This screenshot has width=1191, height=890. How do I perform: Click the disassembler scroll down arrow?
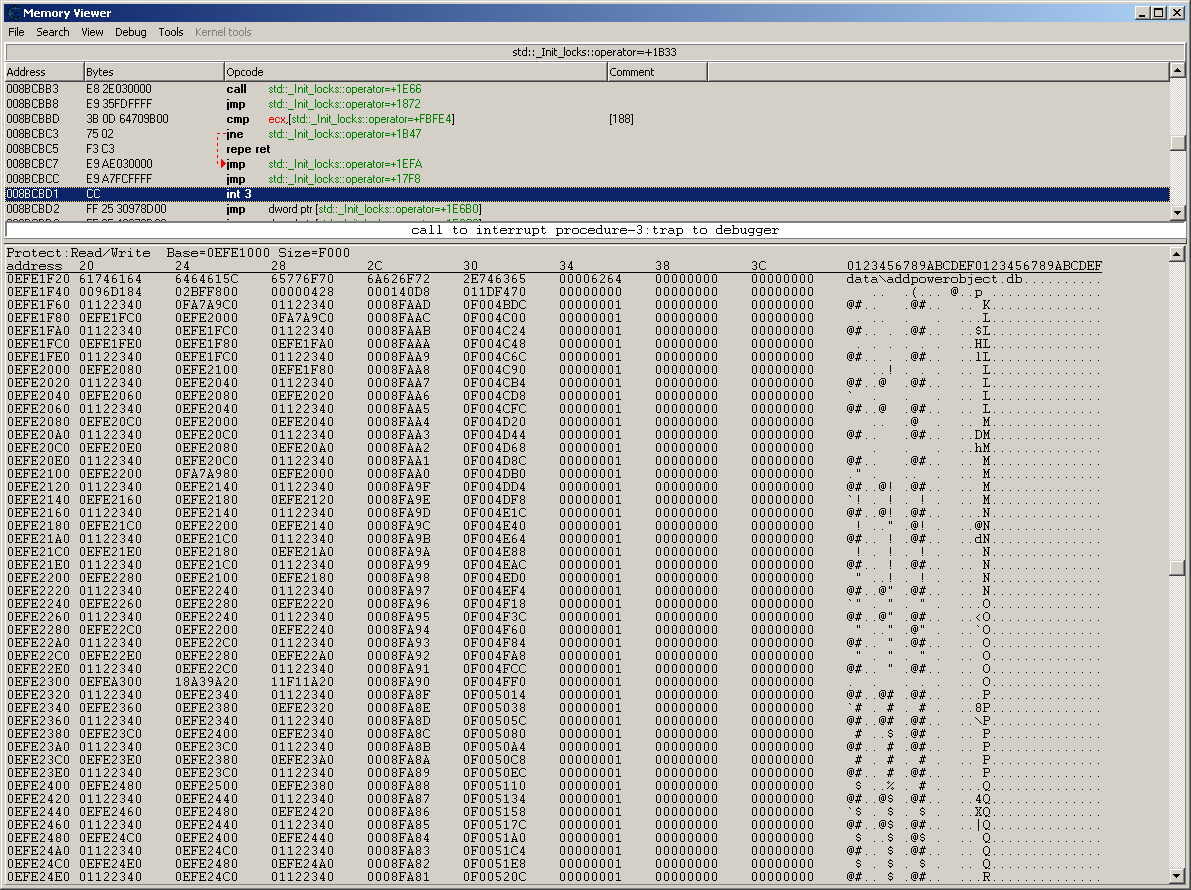click(1177, 212)
